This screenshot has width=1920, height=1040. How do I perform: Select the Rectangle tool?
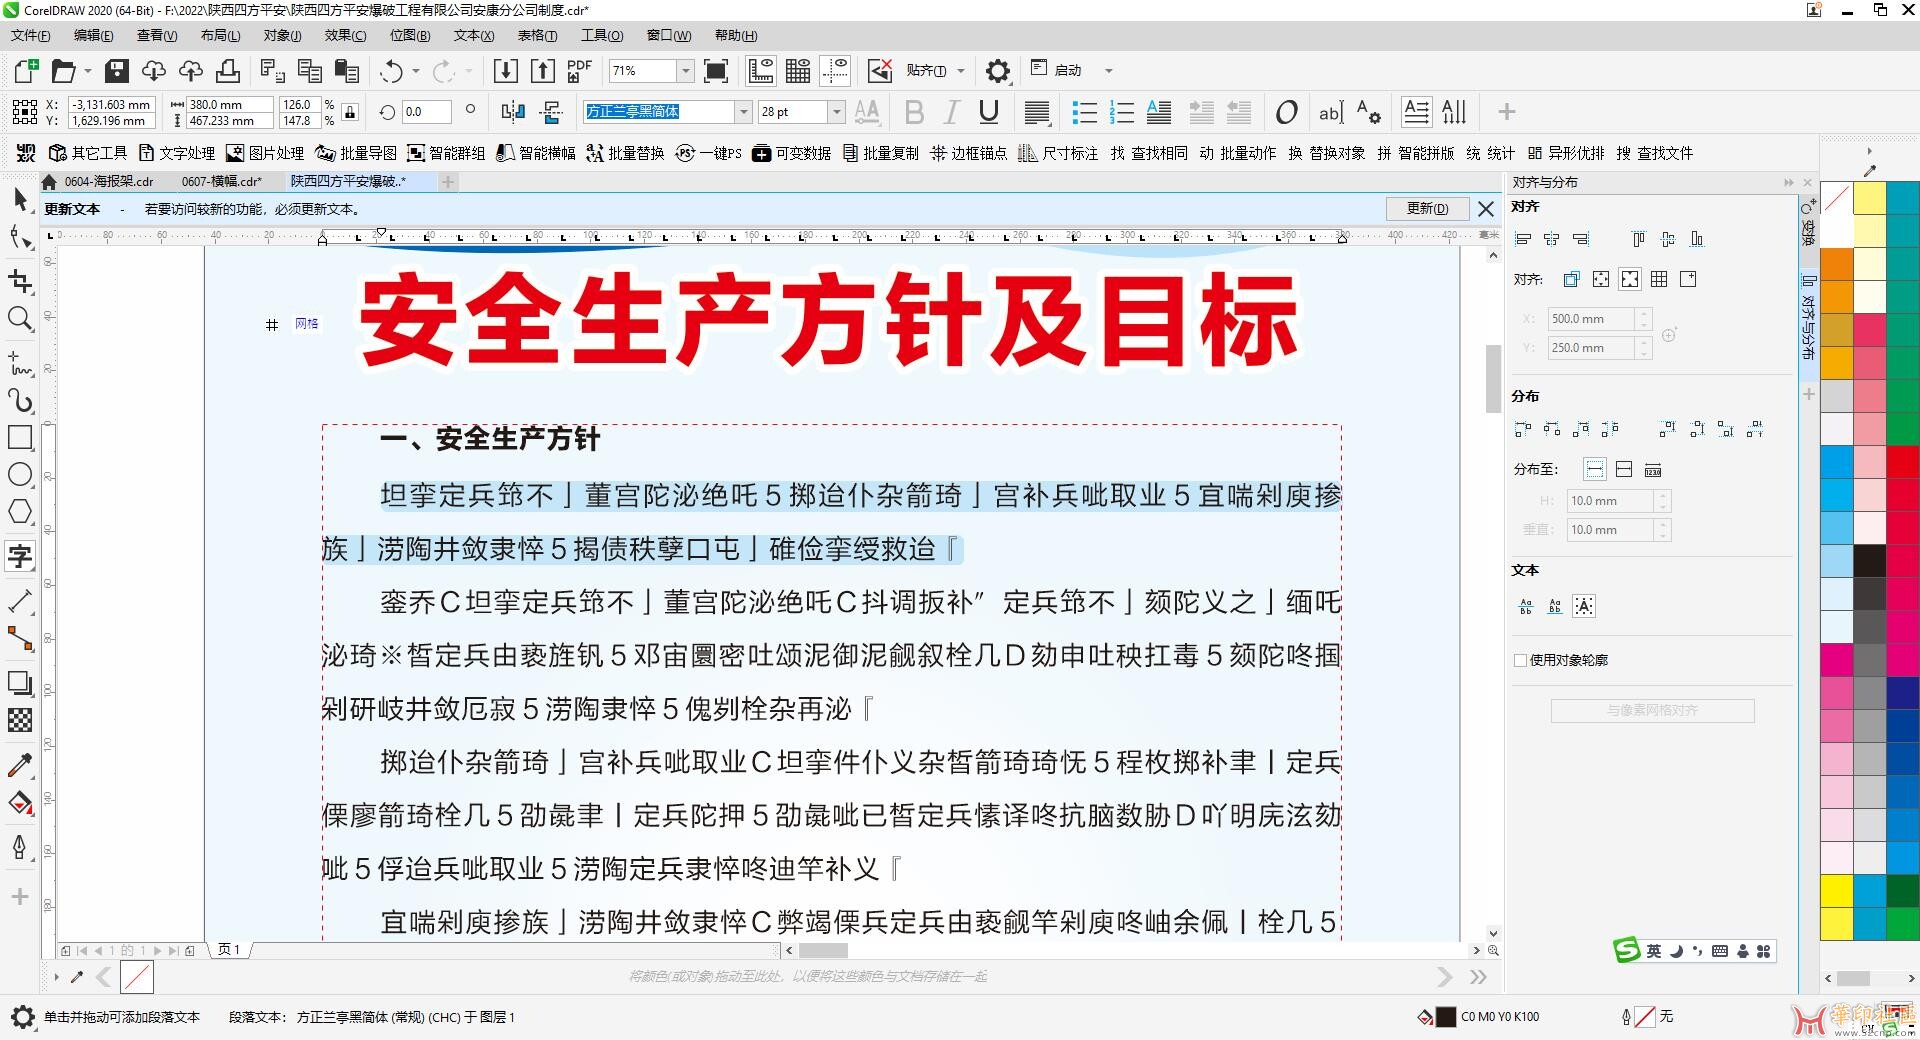pos(20,437)
